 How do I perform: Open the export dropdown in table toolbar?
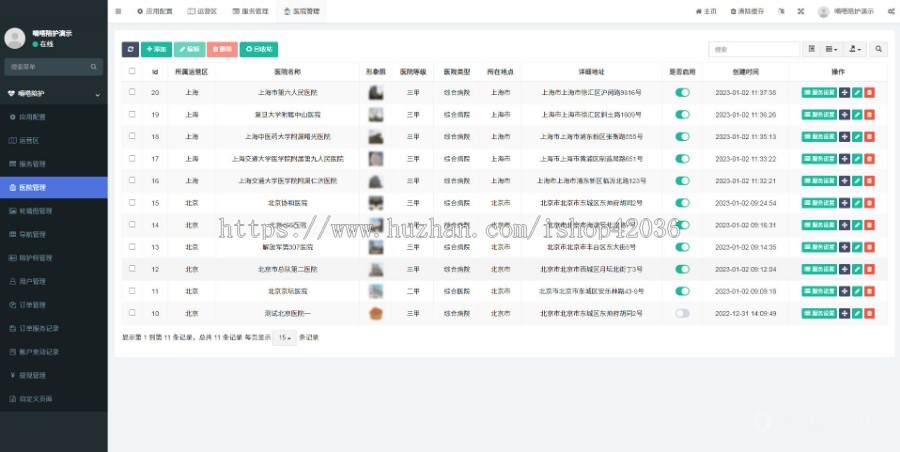coord(856,49)
